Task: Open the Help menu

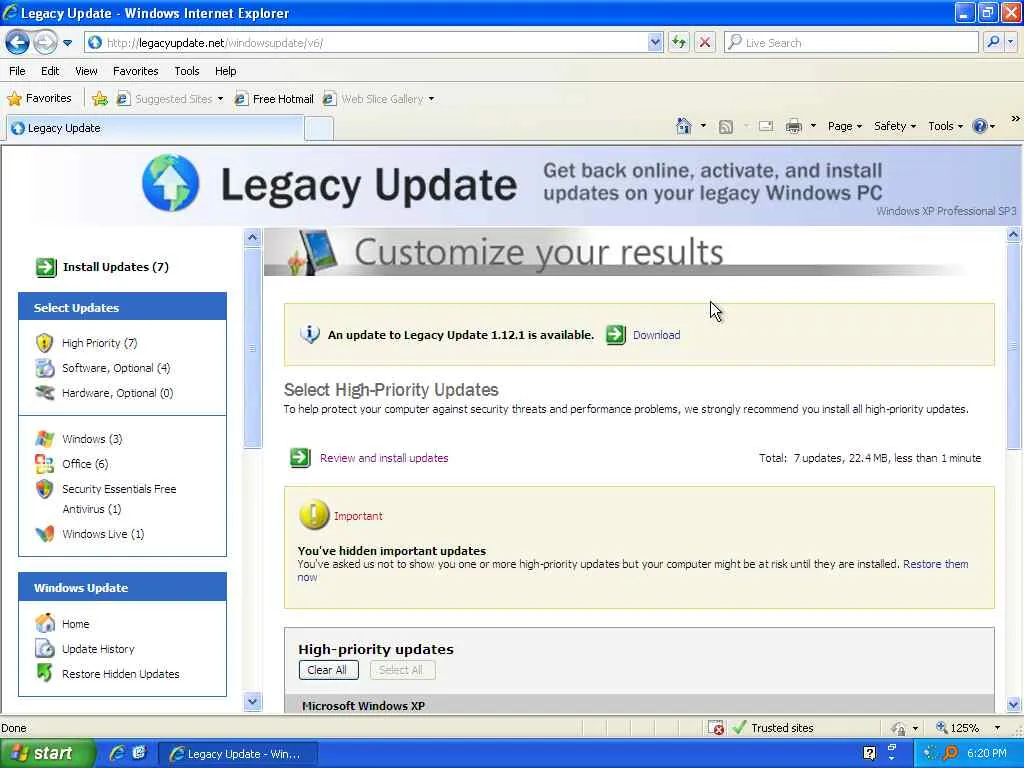Action: (225, 71)
